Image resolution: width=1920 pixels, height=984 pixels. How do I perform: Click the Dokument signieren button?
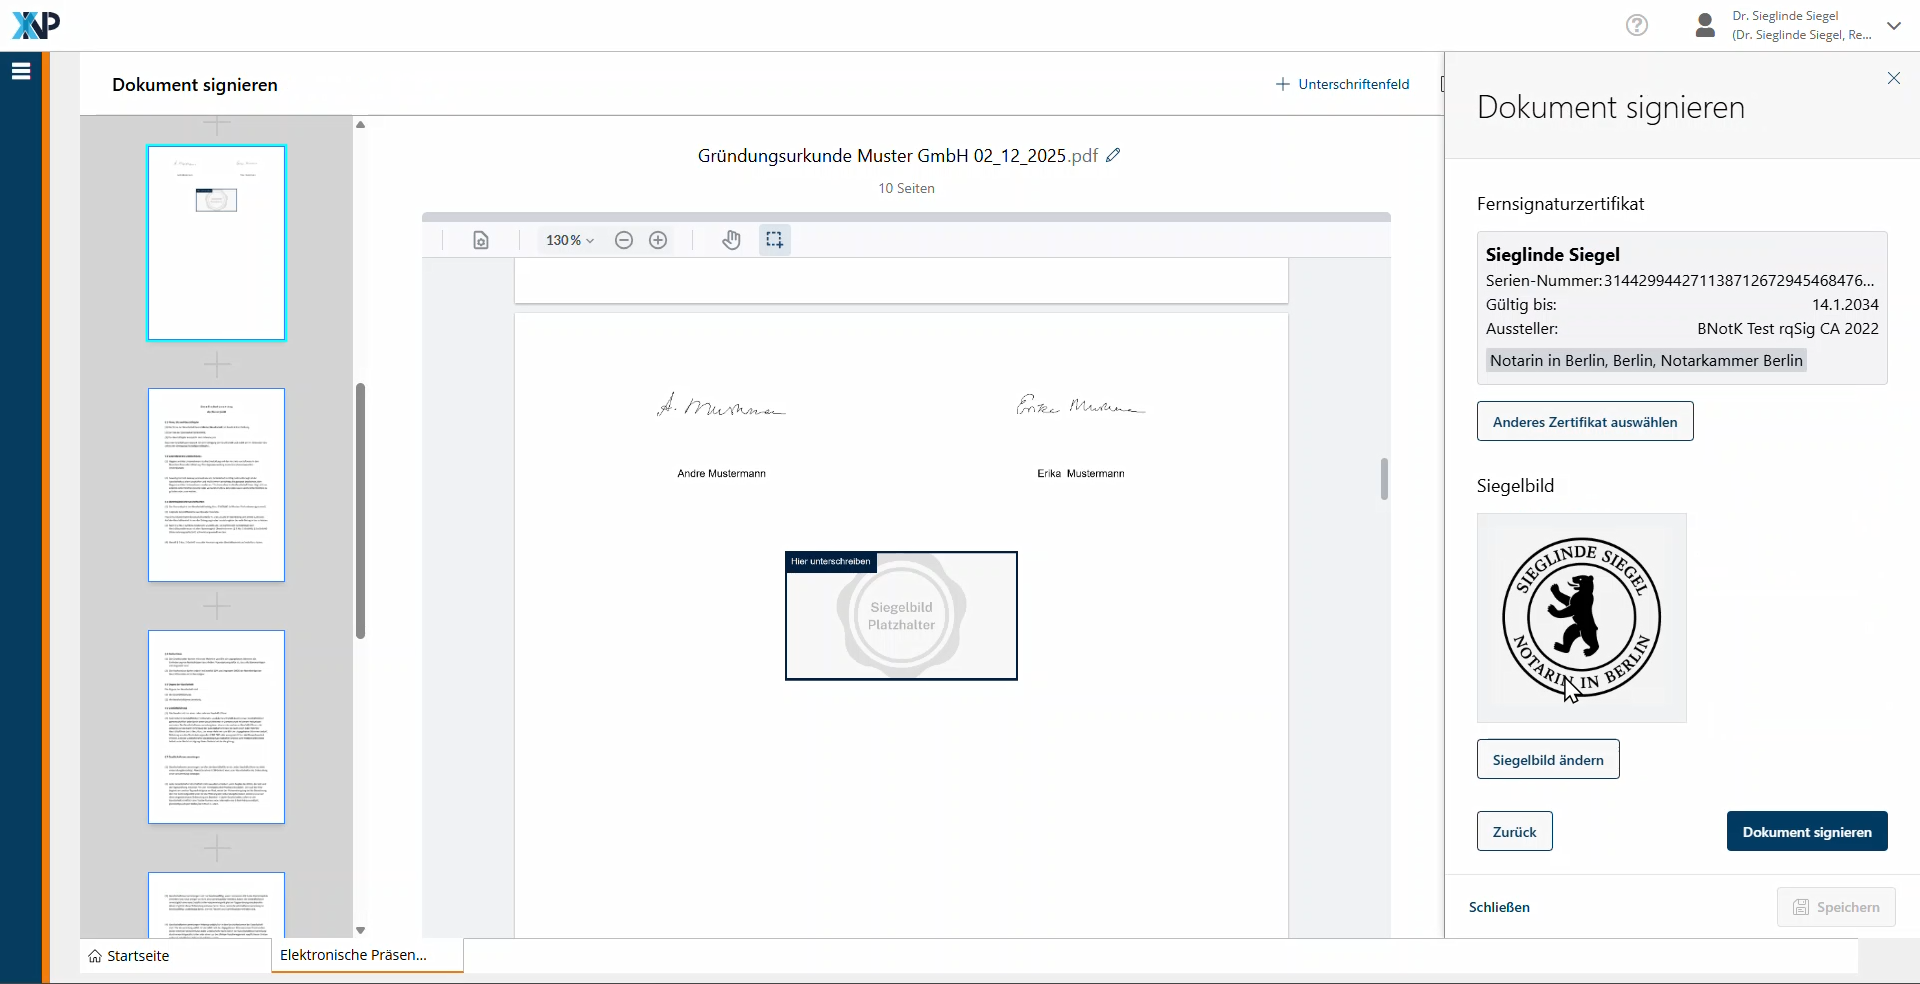tap(1806, 832)
